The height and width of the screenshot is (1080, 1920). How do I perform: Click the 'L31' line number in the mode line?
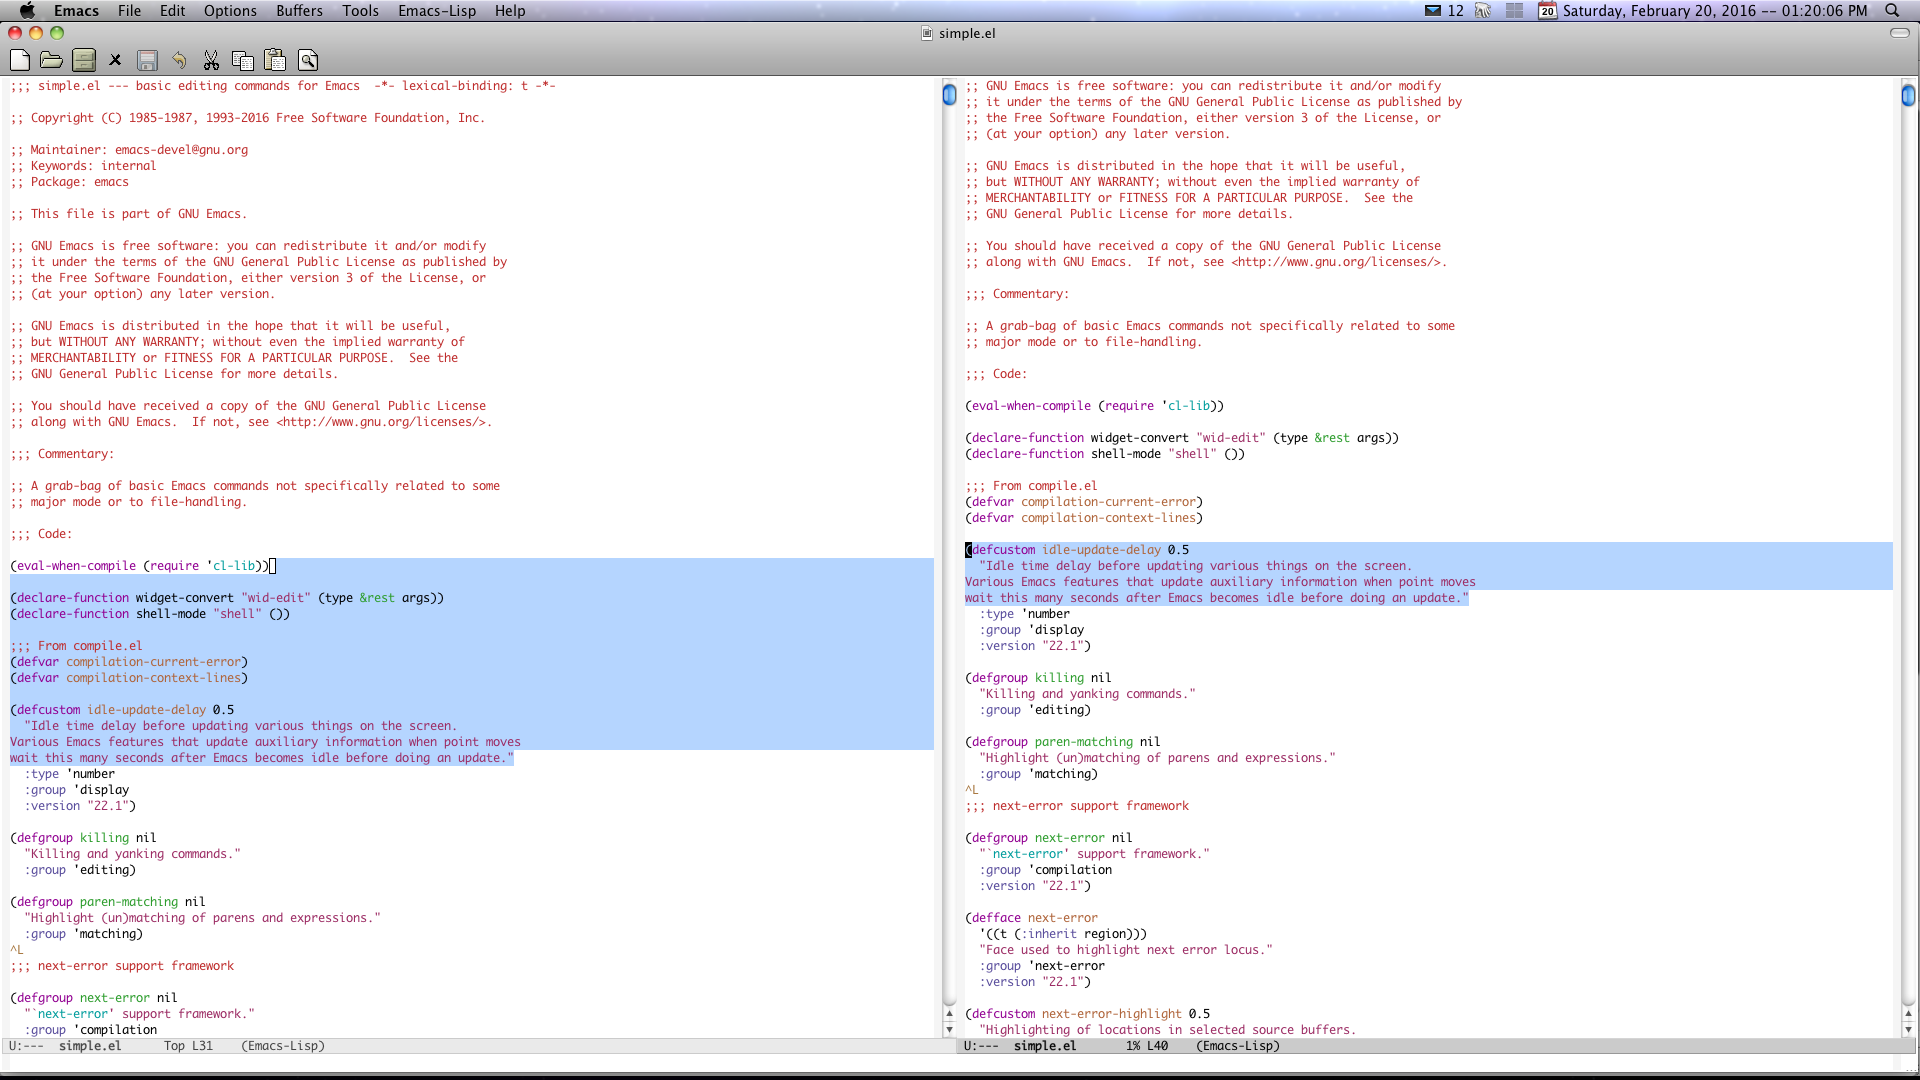click(202, 1046)
